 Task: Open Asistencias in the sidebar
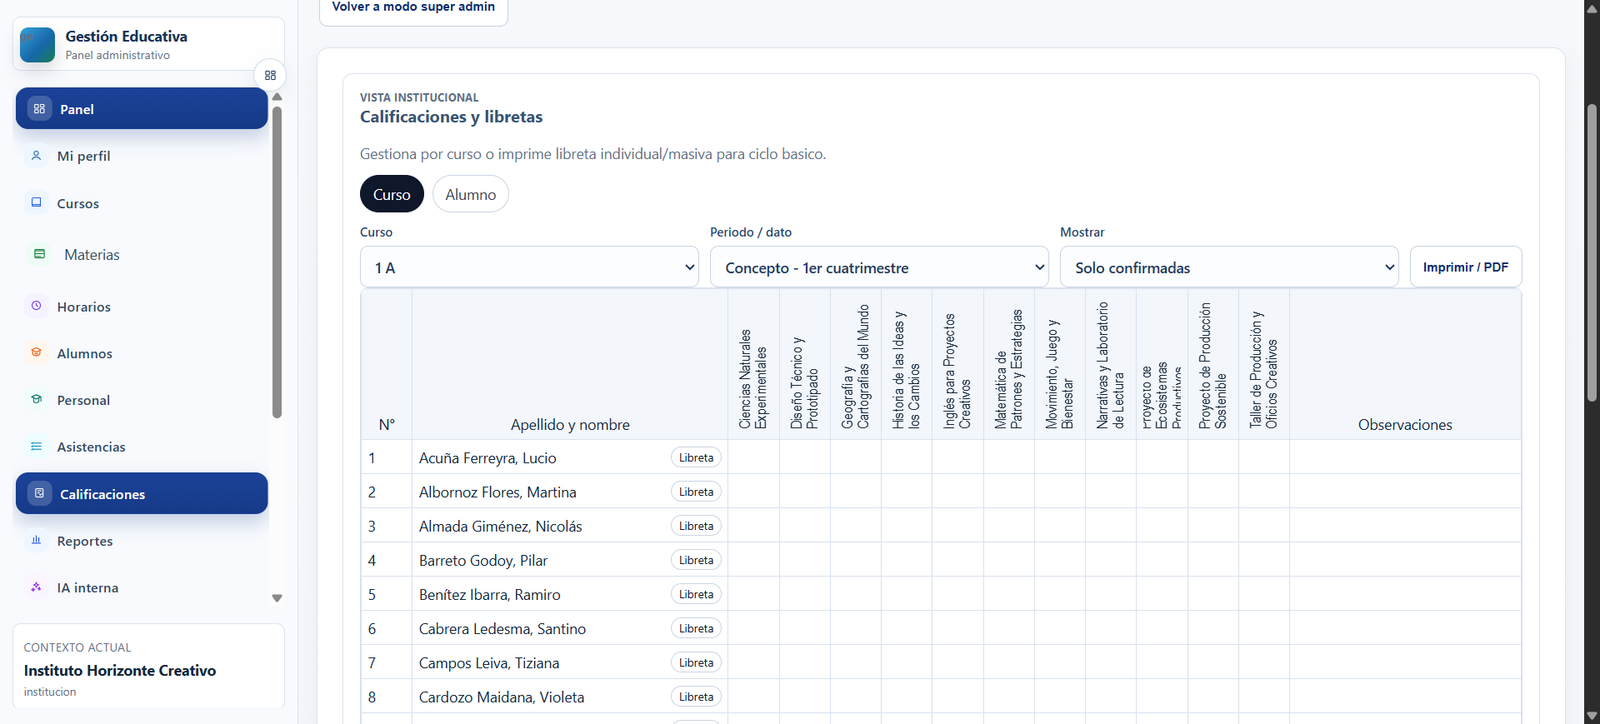point(141,446)
